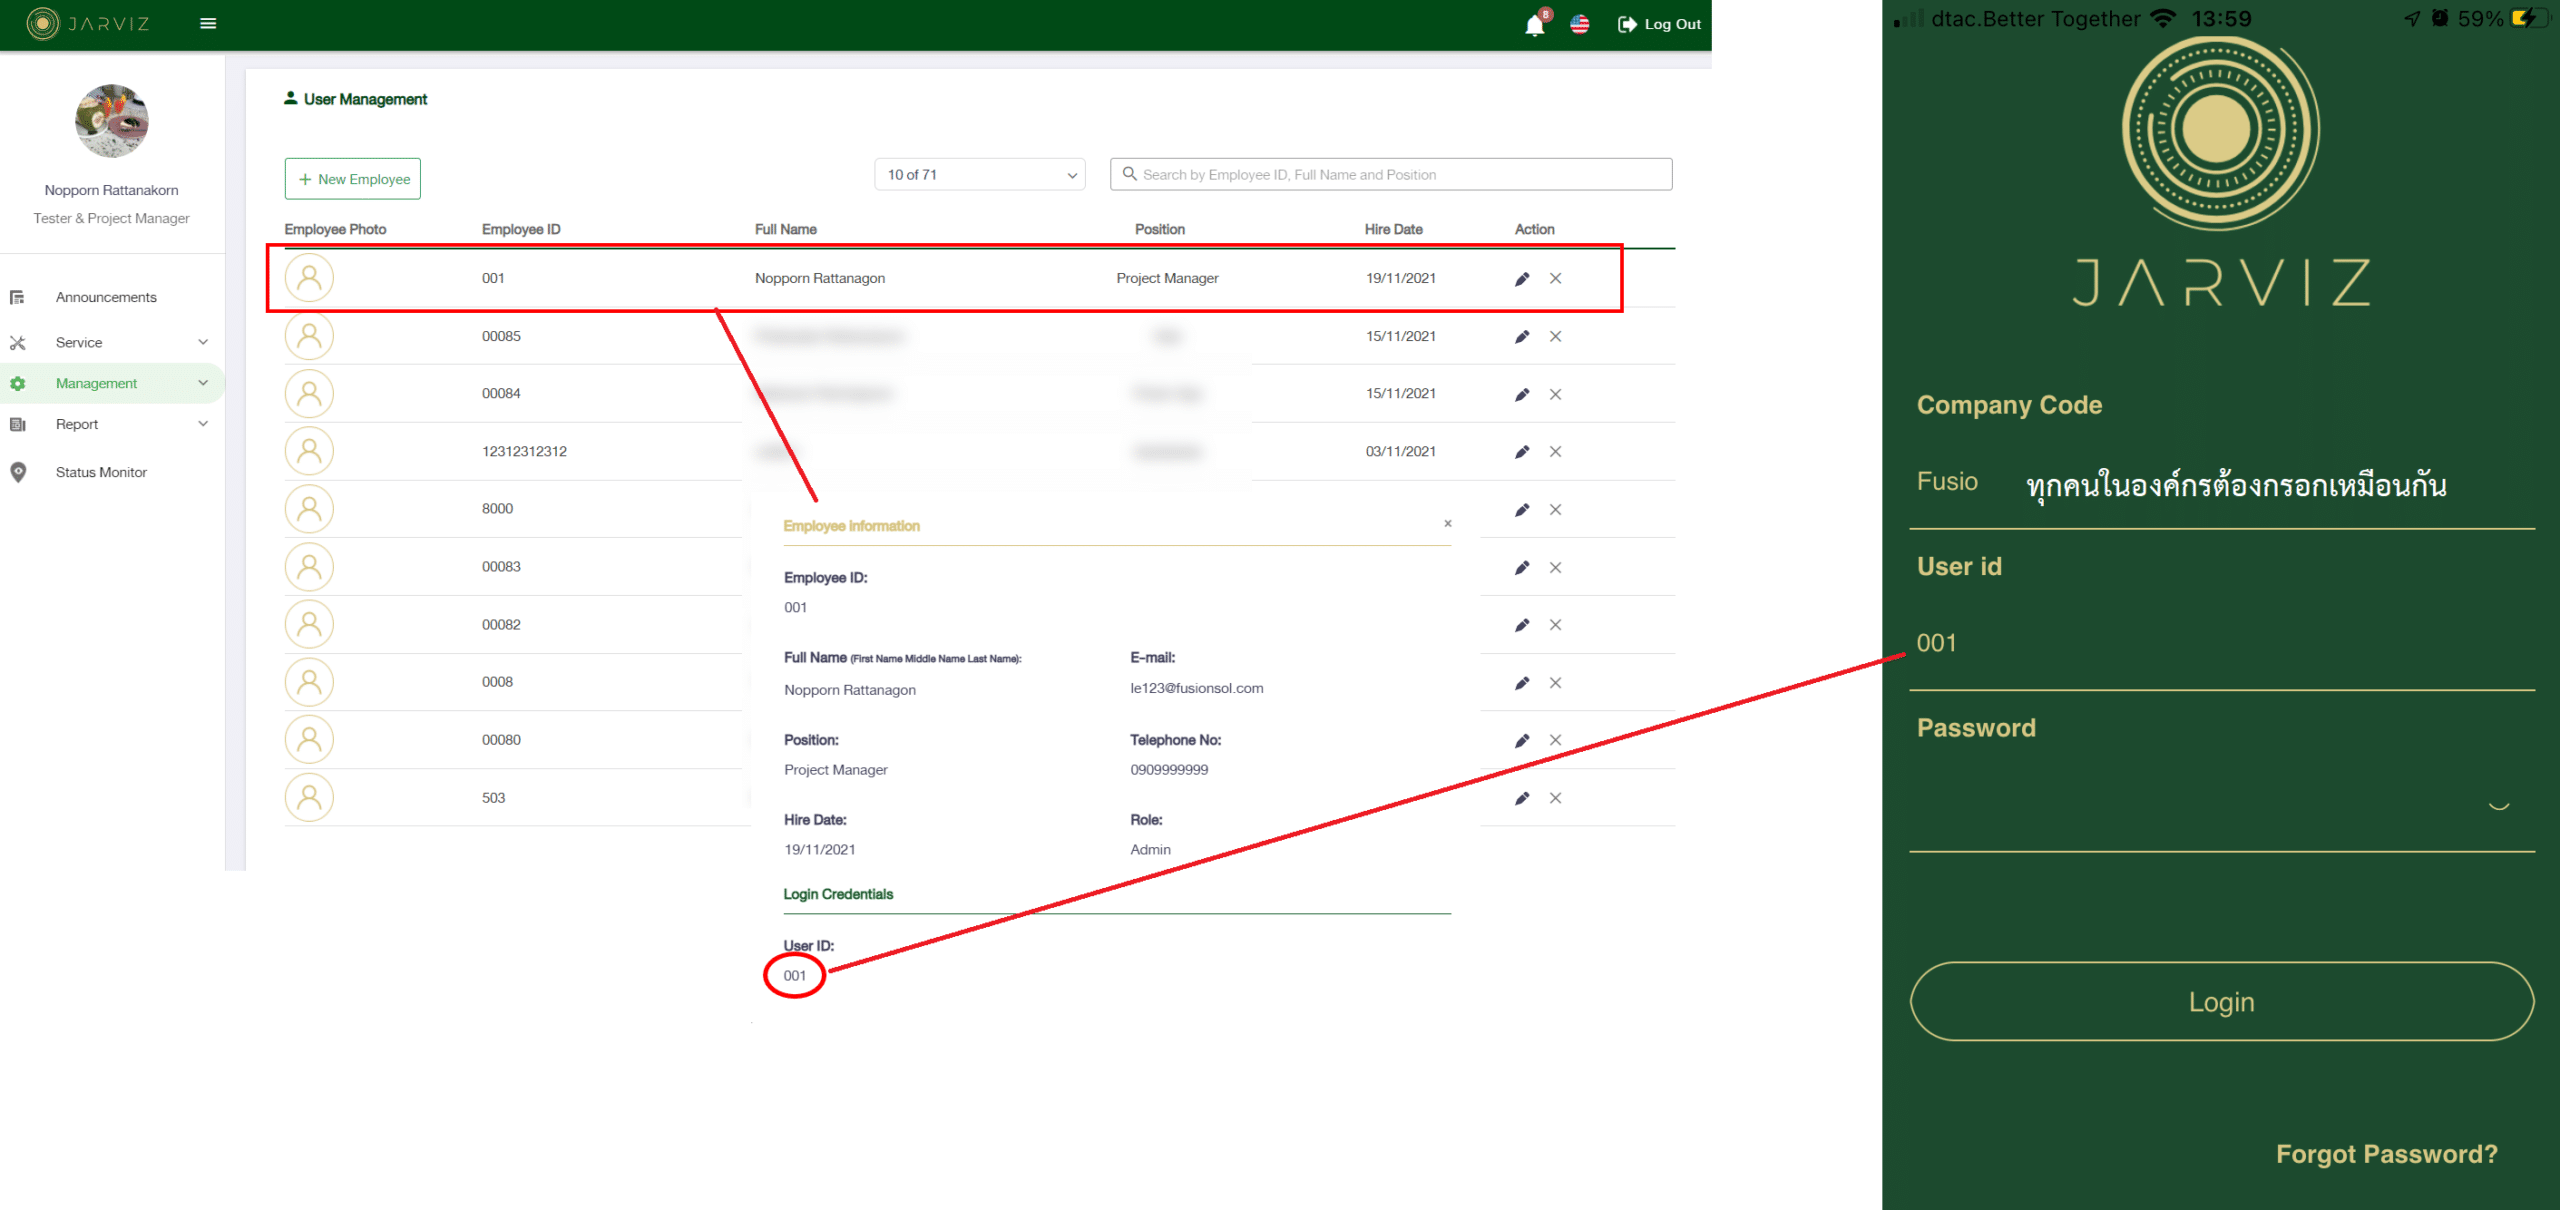Collapse the Management menu chevron
This screenshot has height=1210, width=2560.
pos(203,383)
